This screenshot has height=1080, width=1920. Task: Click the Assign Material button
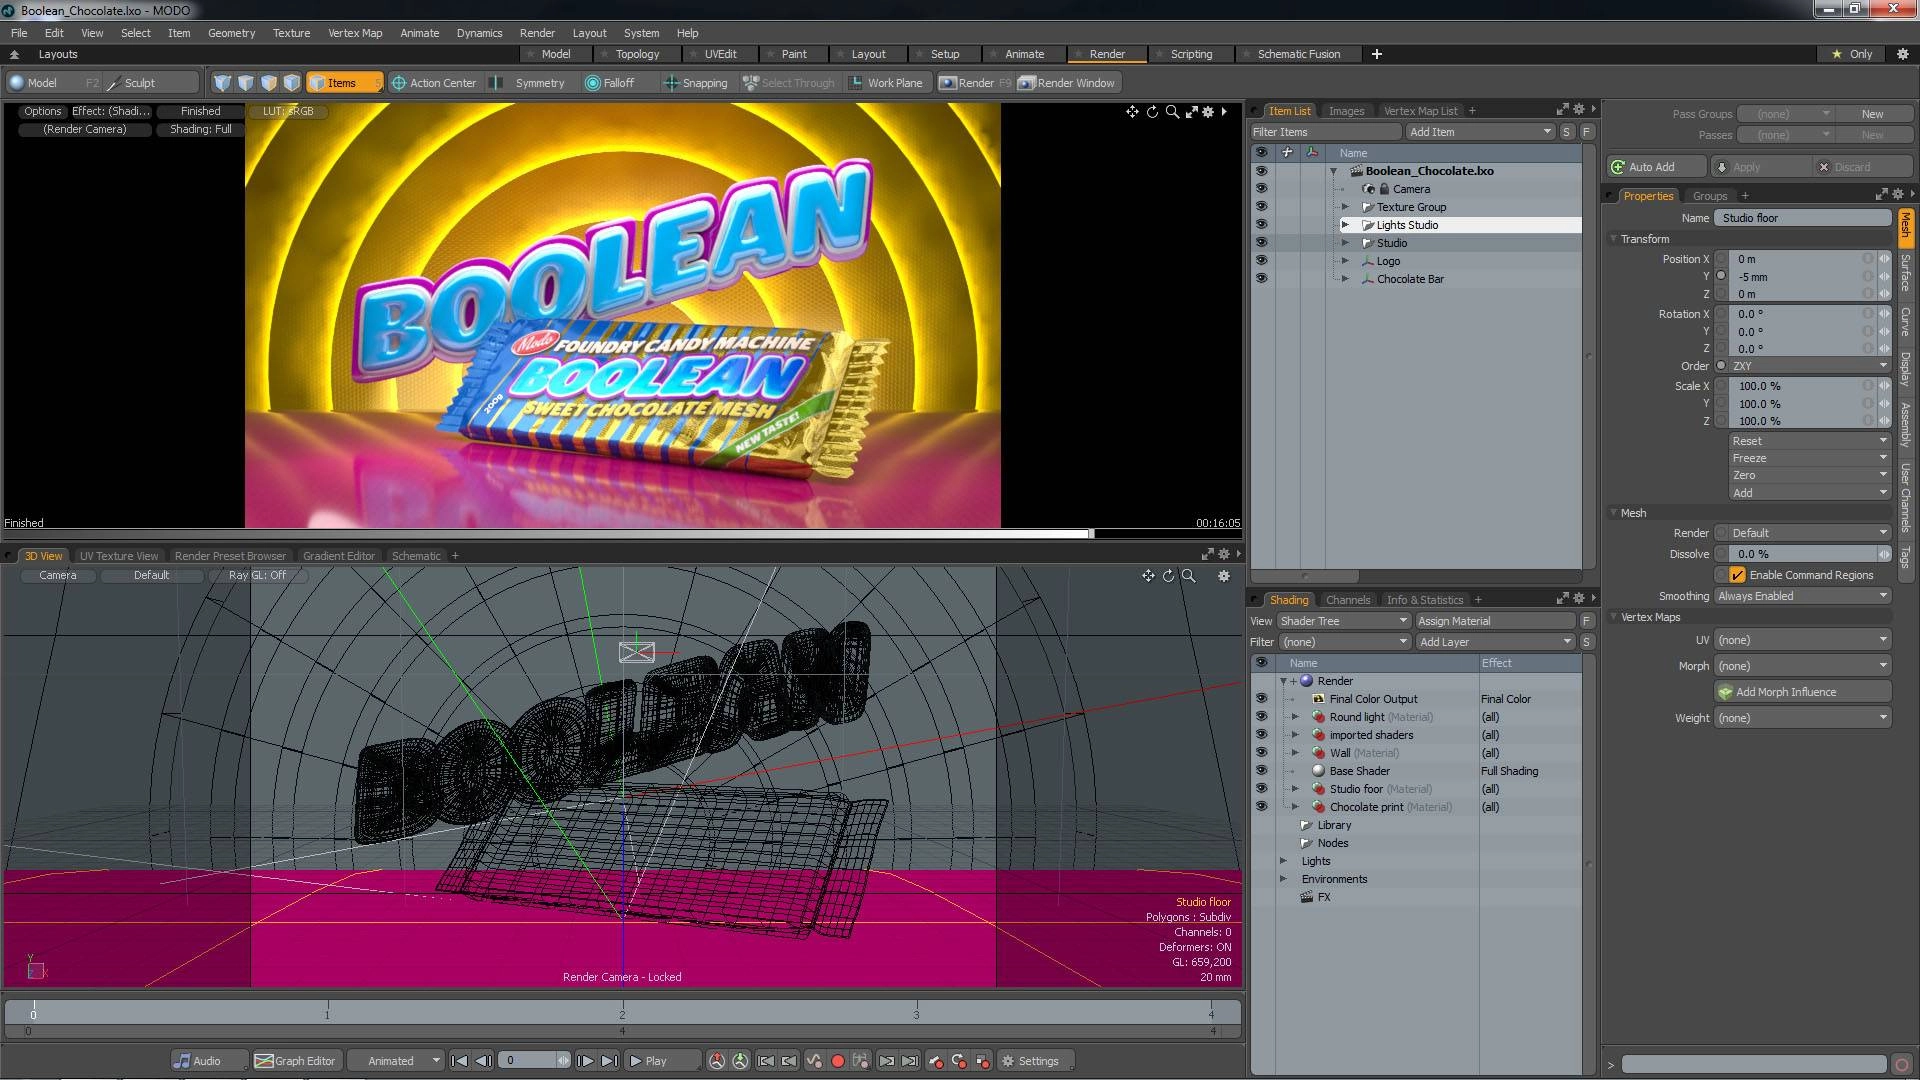[1495, 621]
